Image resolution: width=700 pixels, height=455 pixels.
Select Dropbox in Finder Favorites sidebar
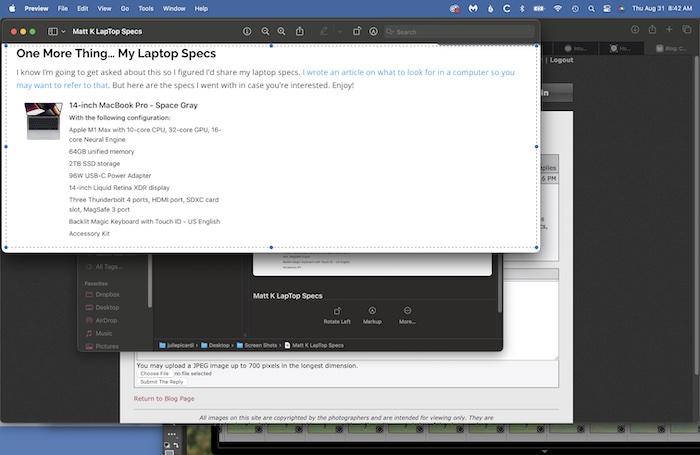pos(108,294)
